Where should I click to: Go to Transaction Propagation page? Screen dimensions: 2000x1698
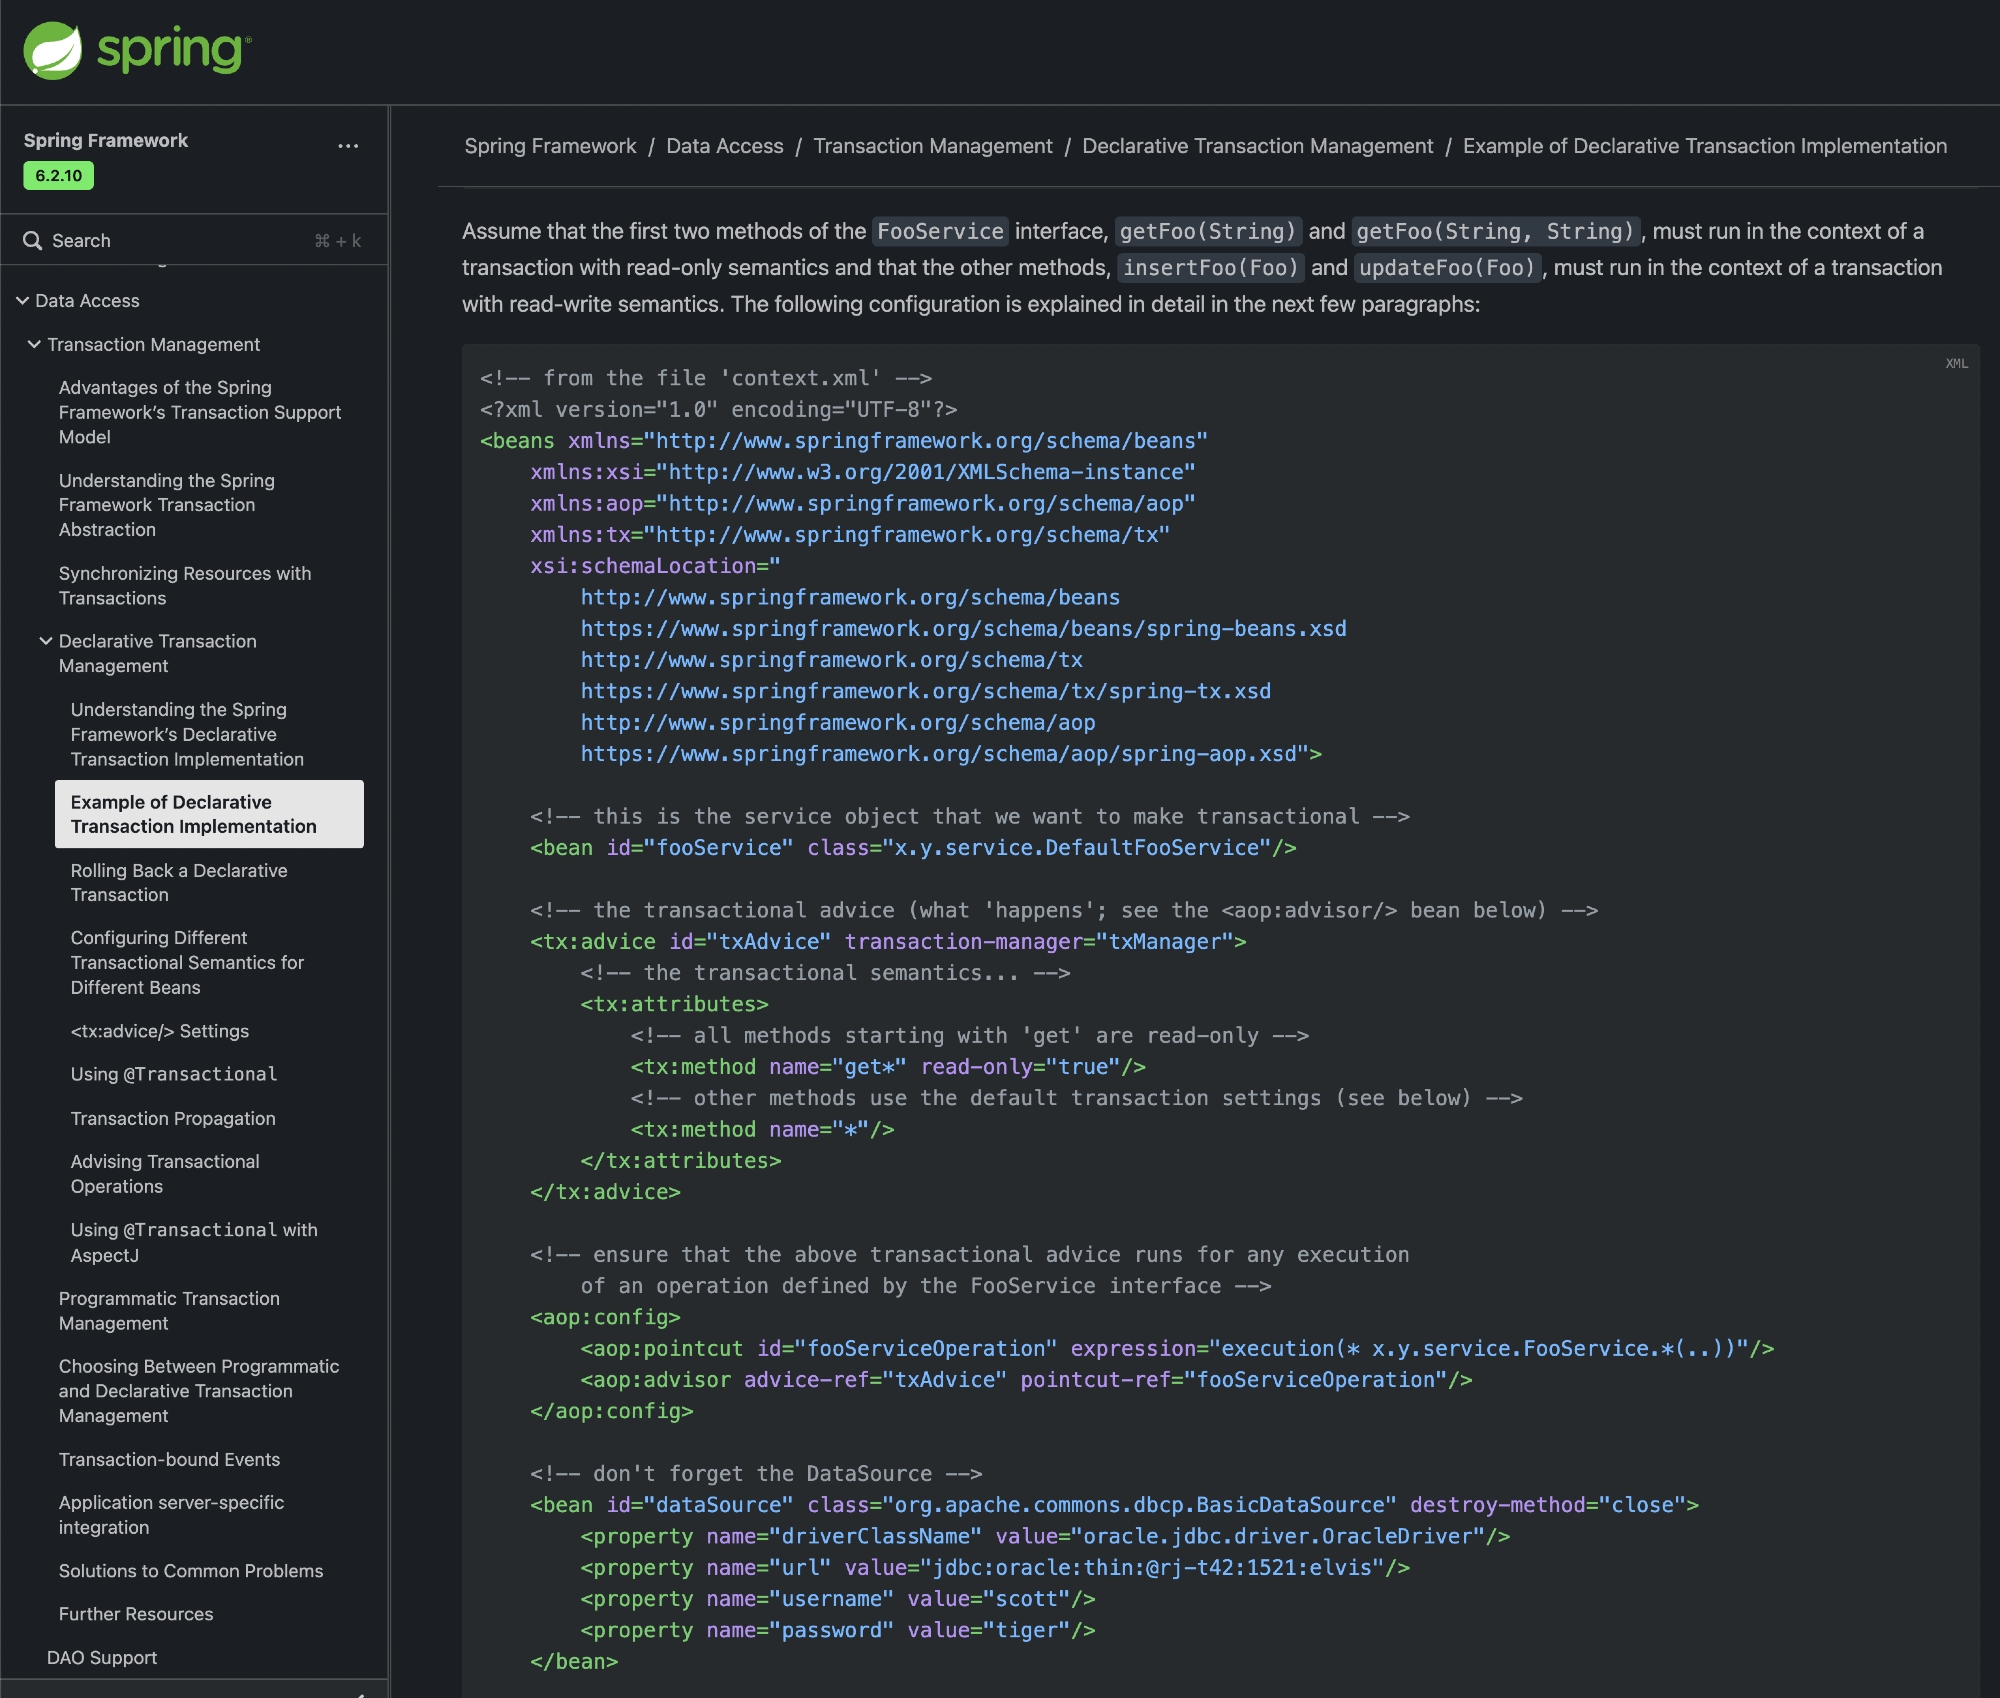(x=173, y=1118)
